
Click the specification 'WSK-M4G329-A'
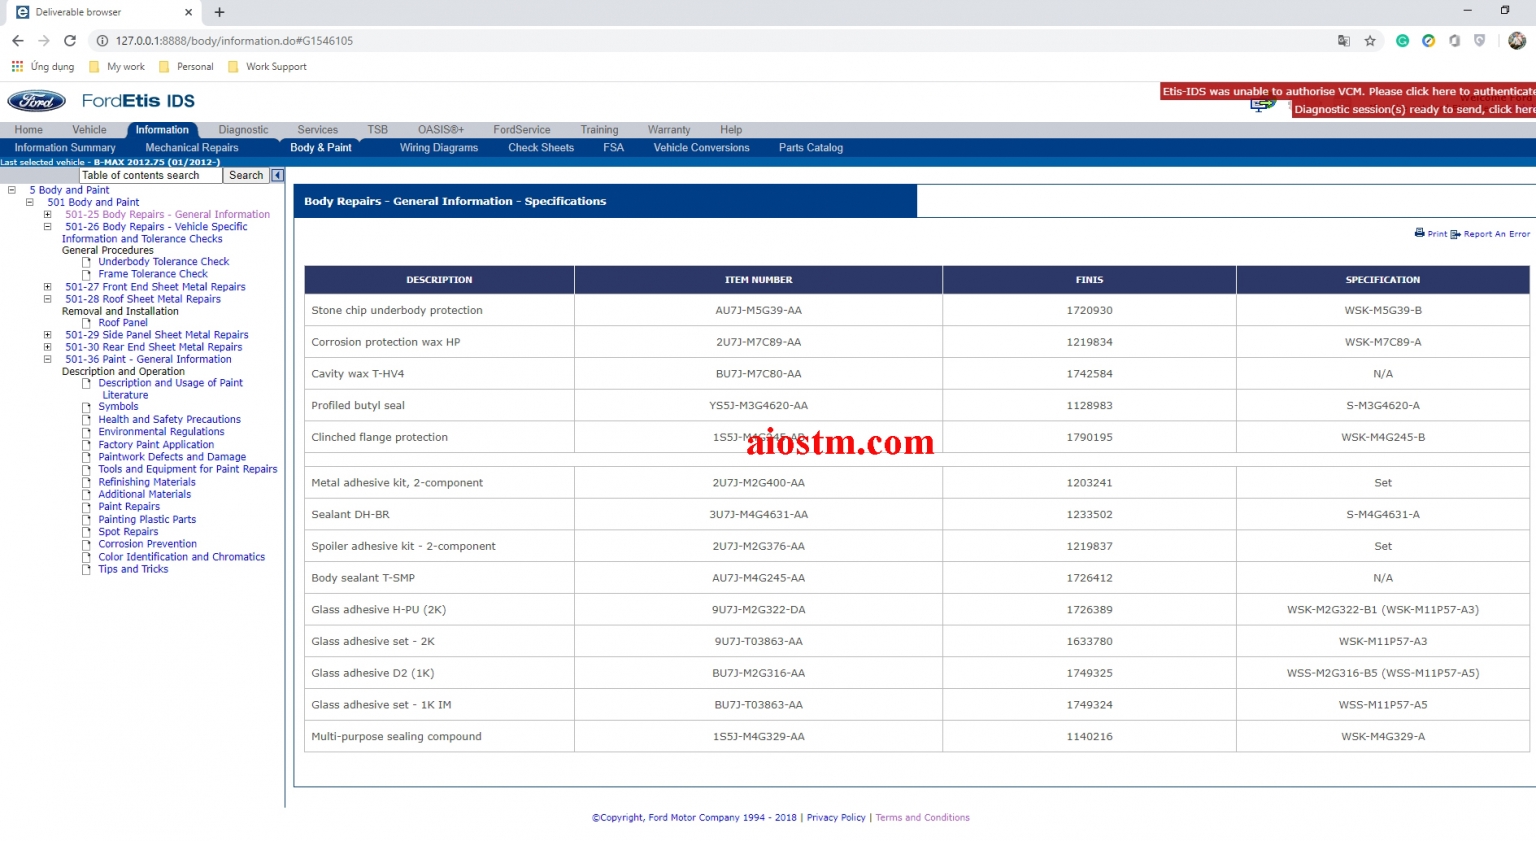click(x=1383, y=737)
